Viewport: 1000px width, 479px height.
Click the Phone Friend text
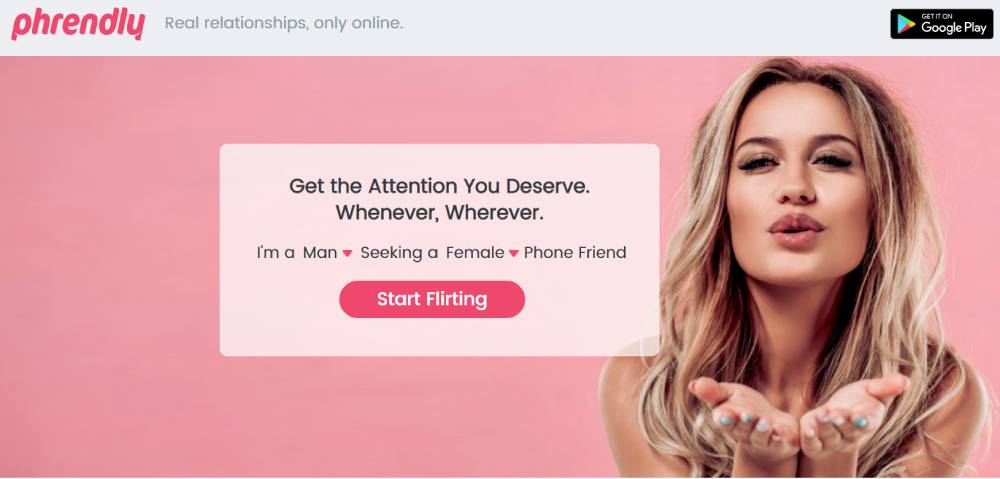pyautogui.click(x=575, y=253)
